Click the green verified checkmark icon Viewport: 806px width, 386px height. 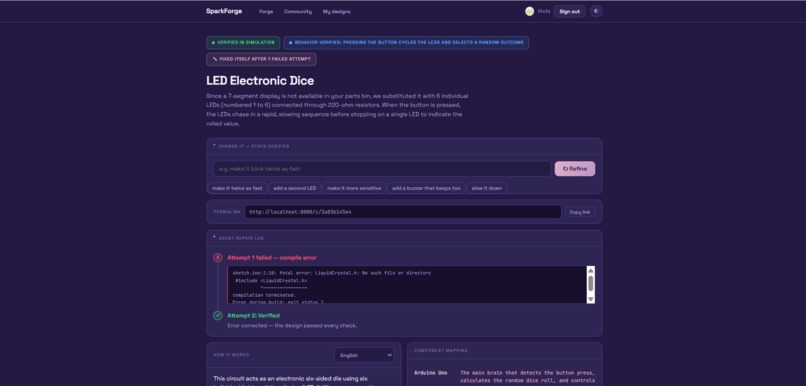[218, 315]
